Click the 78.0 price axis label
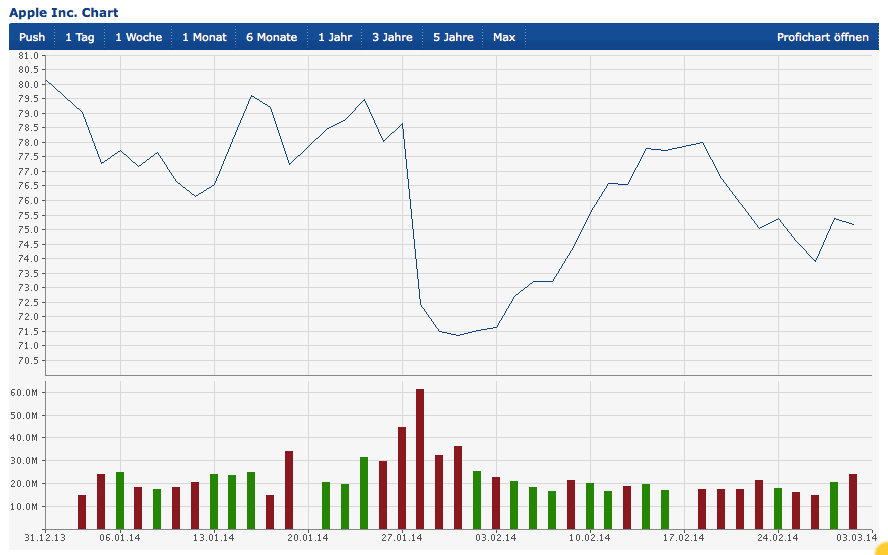Image resolution: width=888 pixels, height=555 pixels. point(28,143)
